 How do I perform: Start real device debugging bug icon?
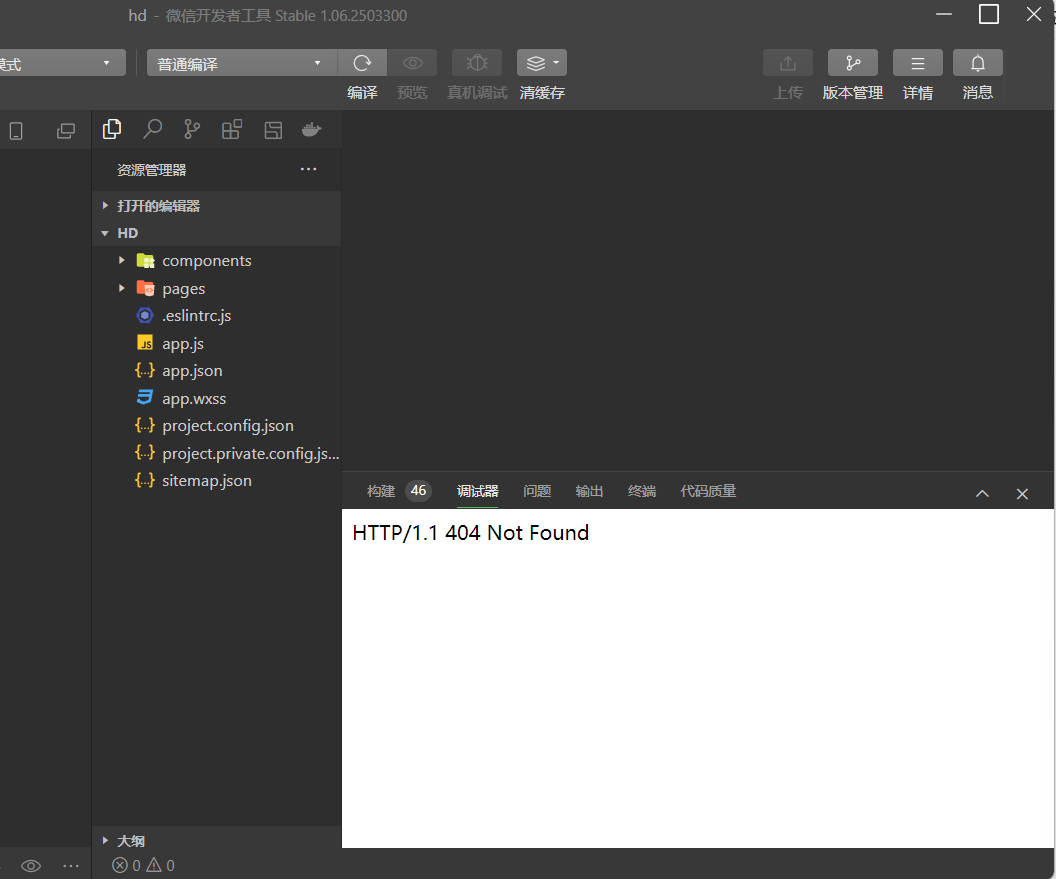click(477, 63)
